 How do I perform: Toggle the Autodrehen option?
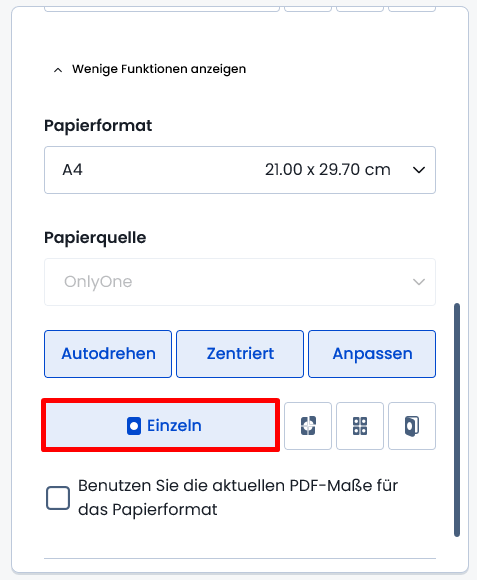pos(108,354)
